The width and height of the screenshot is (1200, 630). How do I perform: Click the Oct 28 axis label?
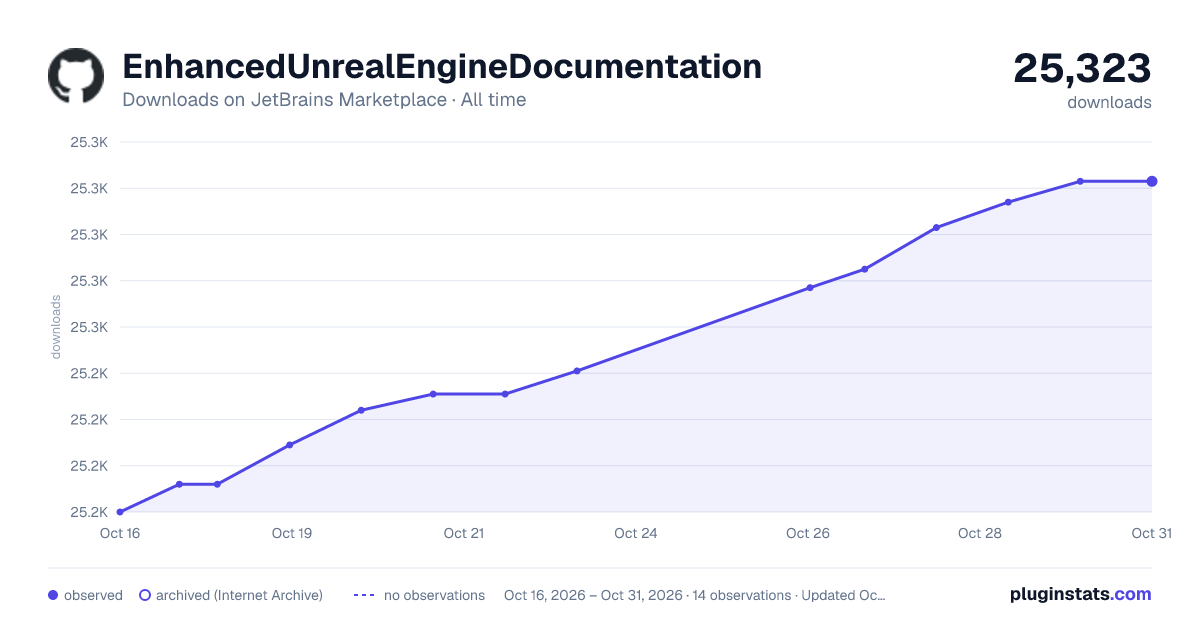coord(980,533)
